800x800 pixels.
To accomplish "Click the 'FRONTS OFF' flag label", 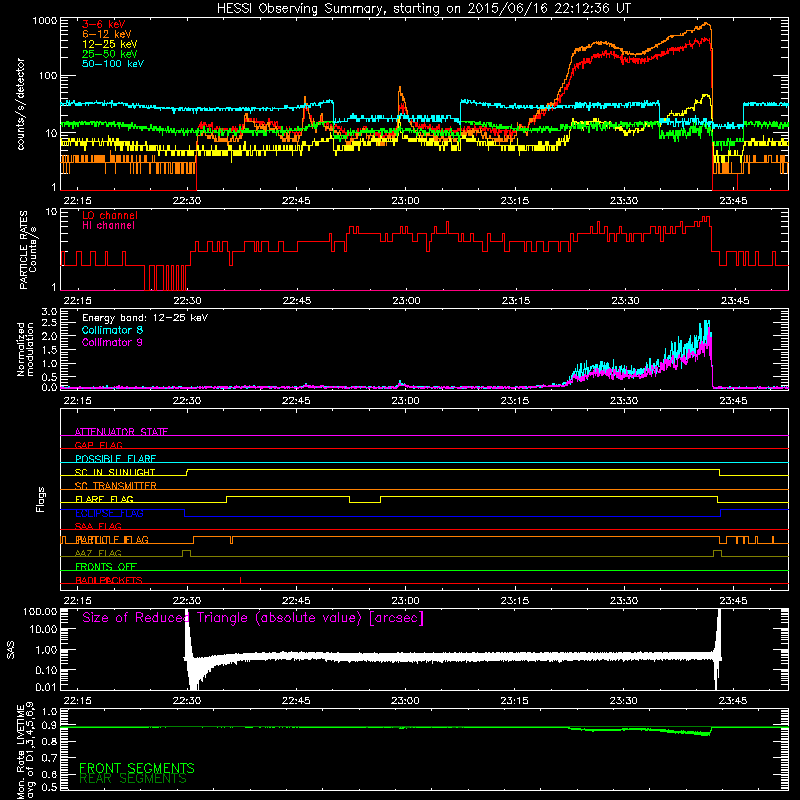I will pos(106,567).
